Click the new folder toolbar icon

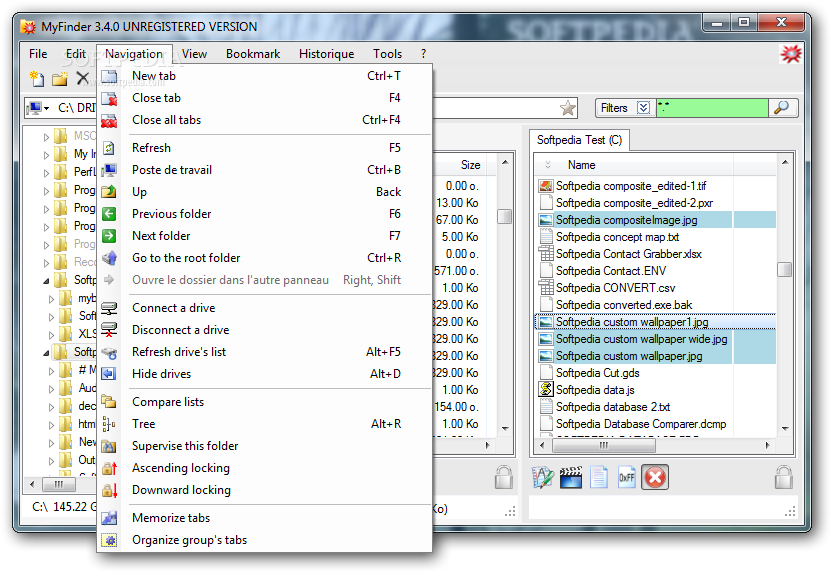pos(60,79)
